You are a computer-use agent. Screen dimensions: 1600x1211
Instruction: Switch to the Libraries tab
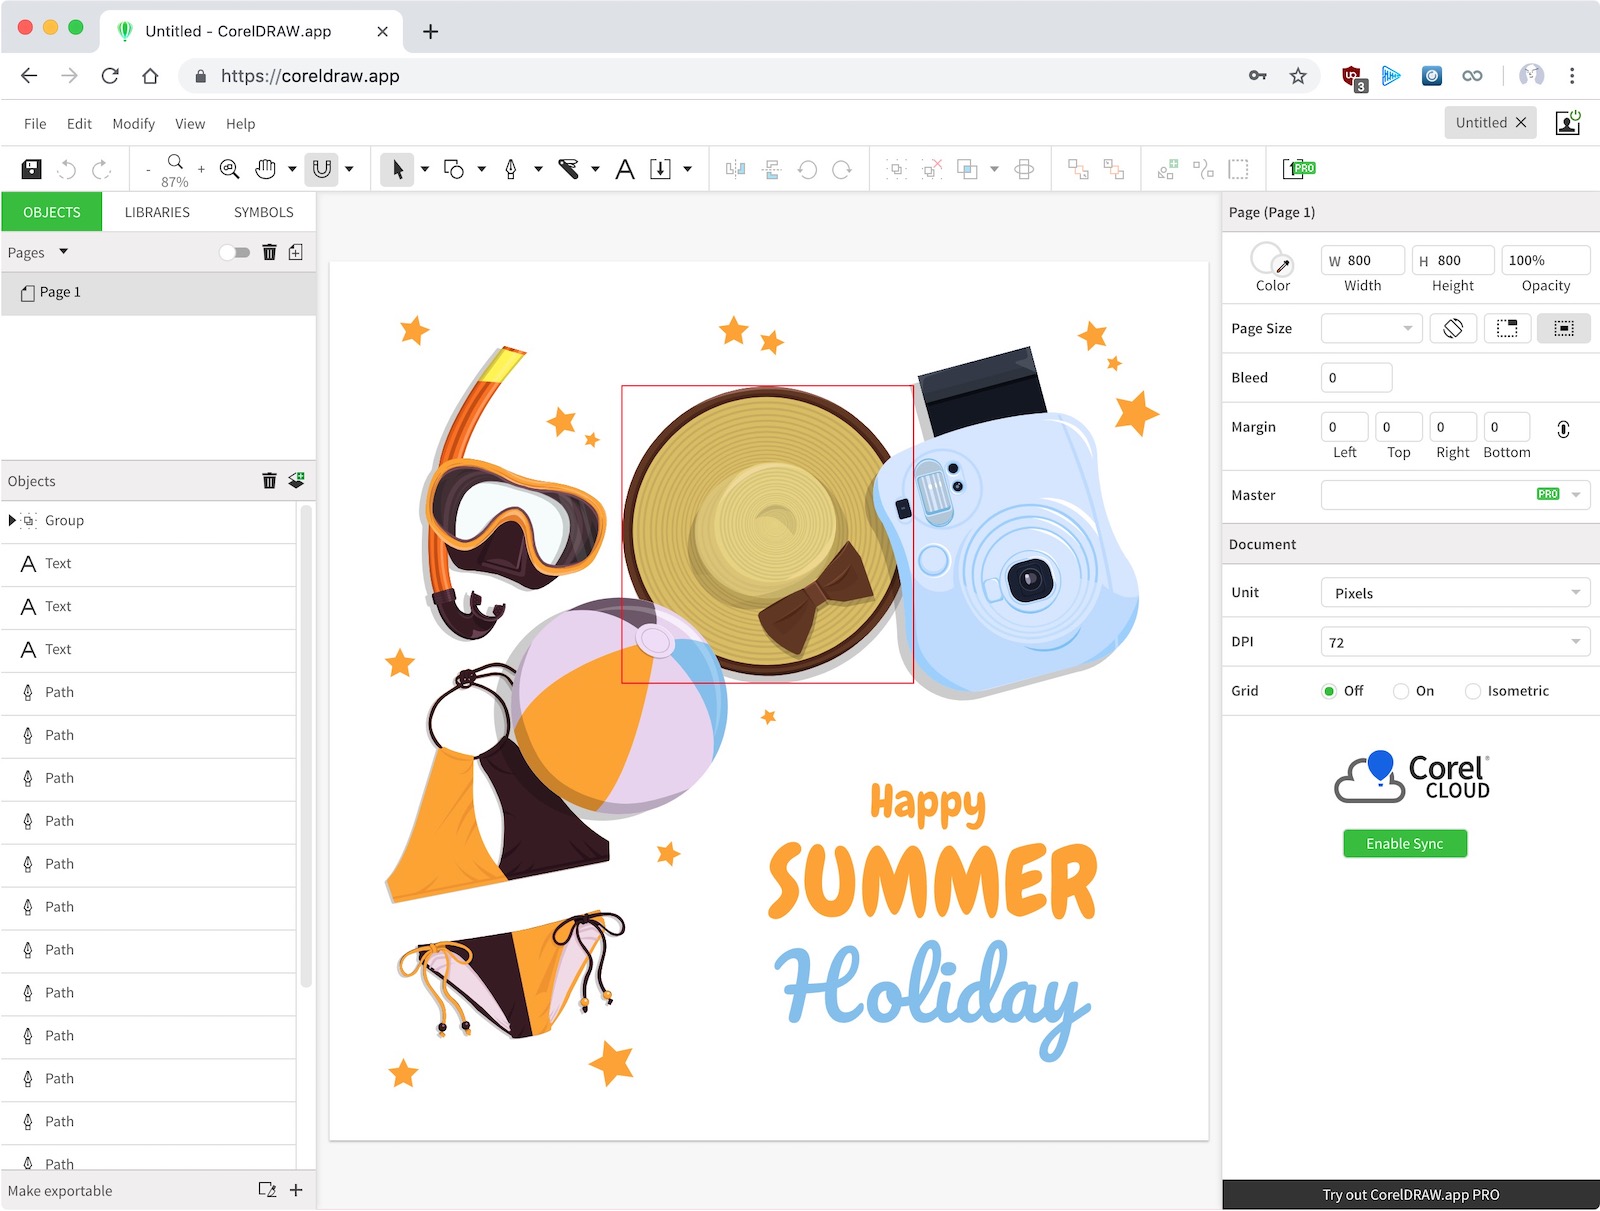[157, 212]
